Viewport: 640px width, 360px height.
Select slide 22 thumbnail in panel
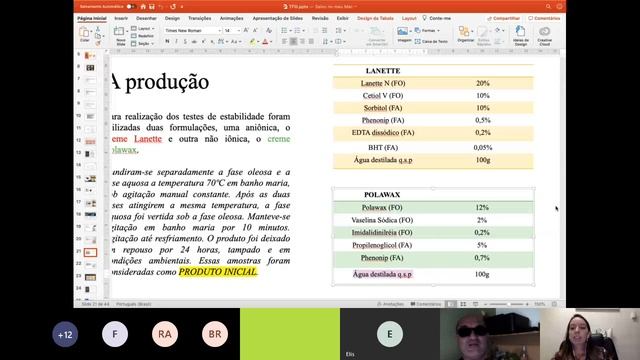point(90,264)
